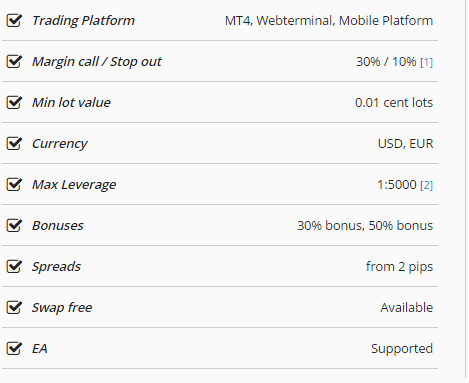The image size is (469, 383).
Task: Toggle the Swap free checkbox
Action: [14, 308]
